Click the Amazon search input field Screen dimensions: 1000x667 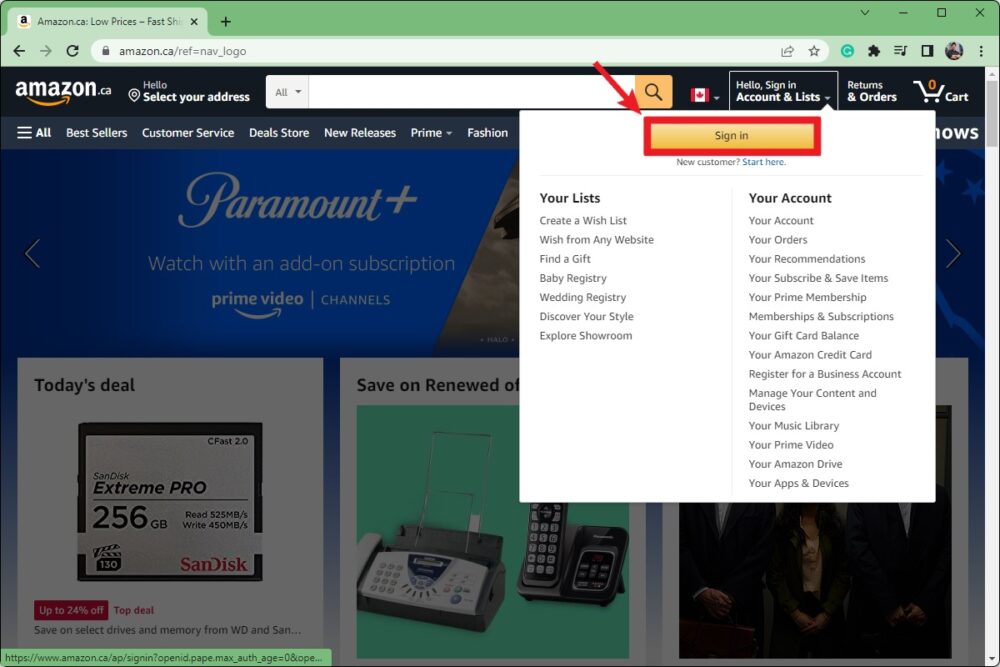(x=470, y=92)
